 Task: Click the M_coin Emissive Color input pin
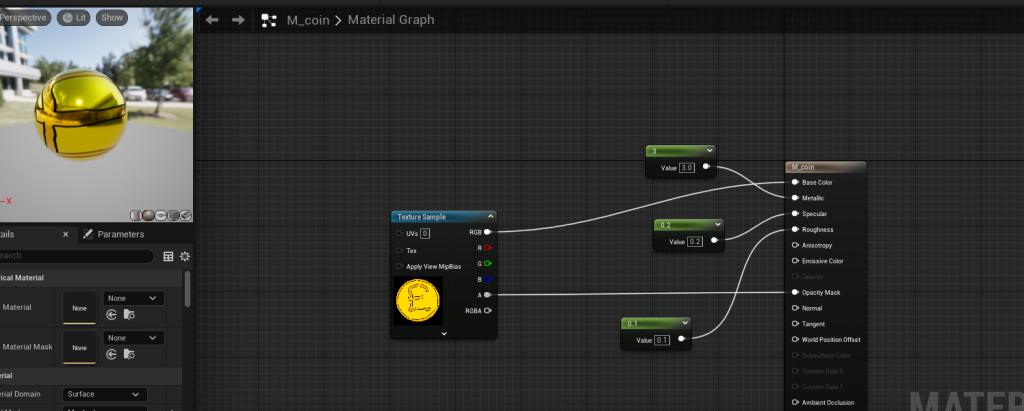(x=796, y=261)
